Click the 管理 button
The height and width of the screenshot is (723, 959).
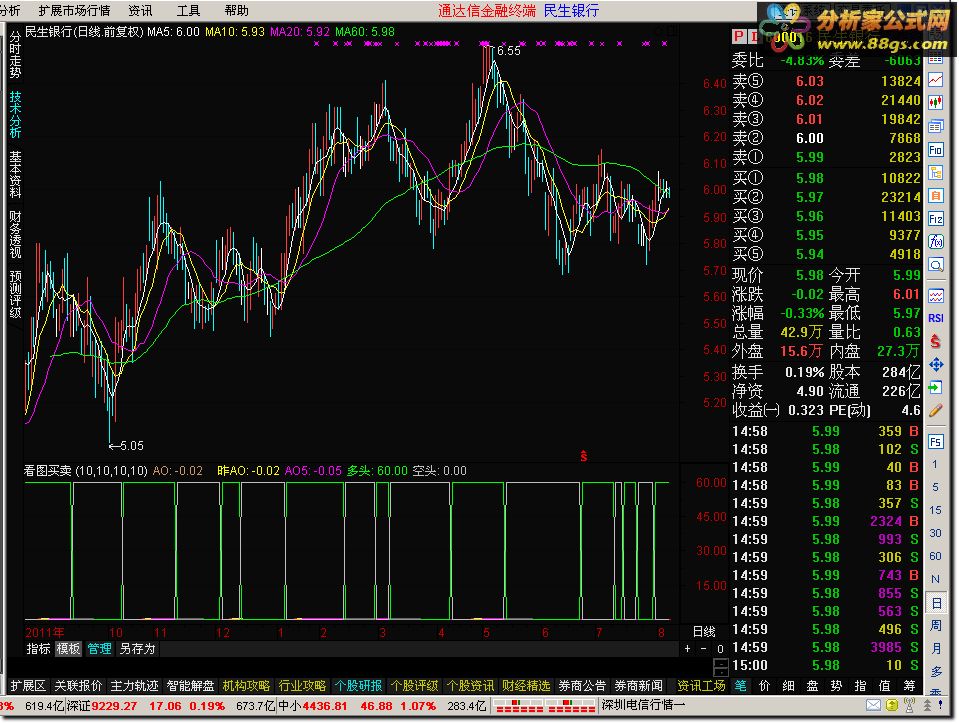tap(99, 649)
